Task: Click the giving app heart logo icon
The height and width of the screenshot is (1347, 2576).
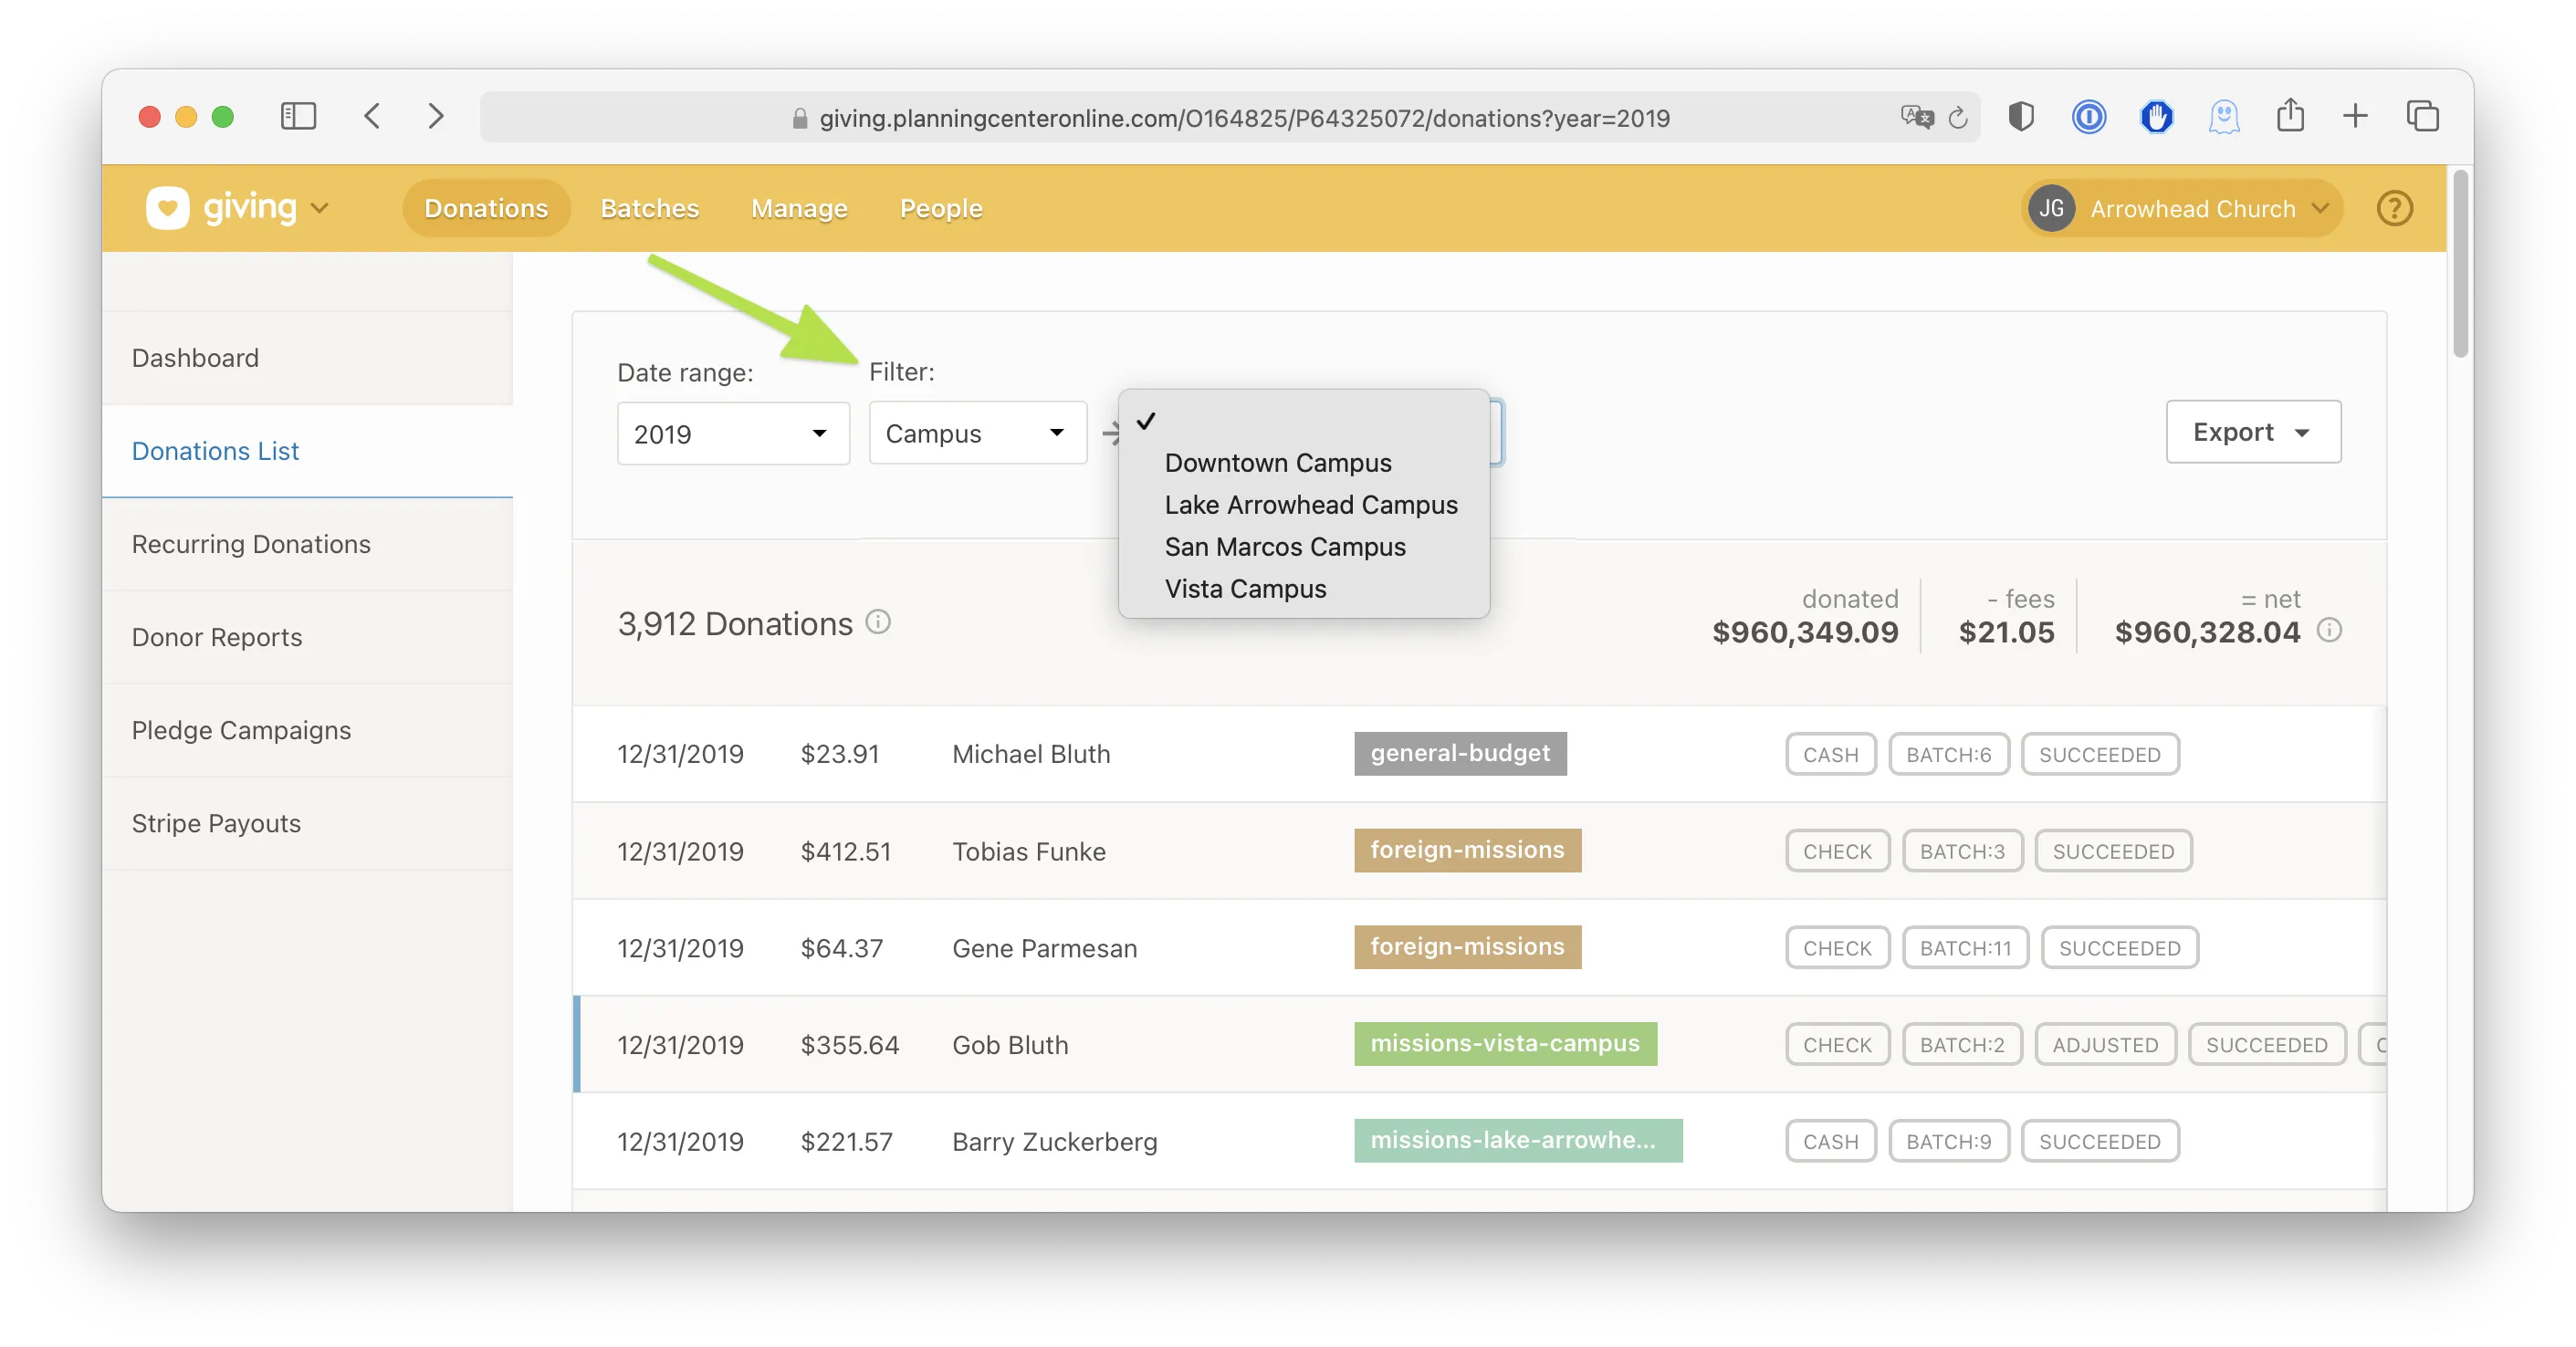Action: 167,208
